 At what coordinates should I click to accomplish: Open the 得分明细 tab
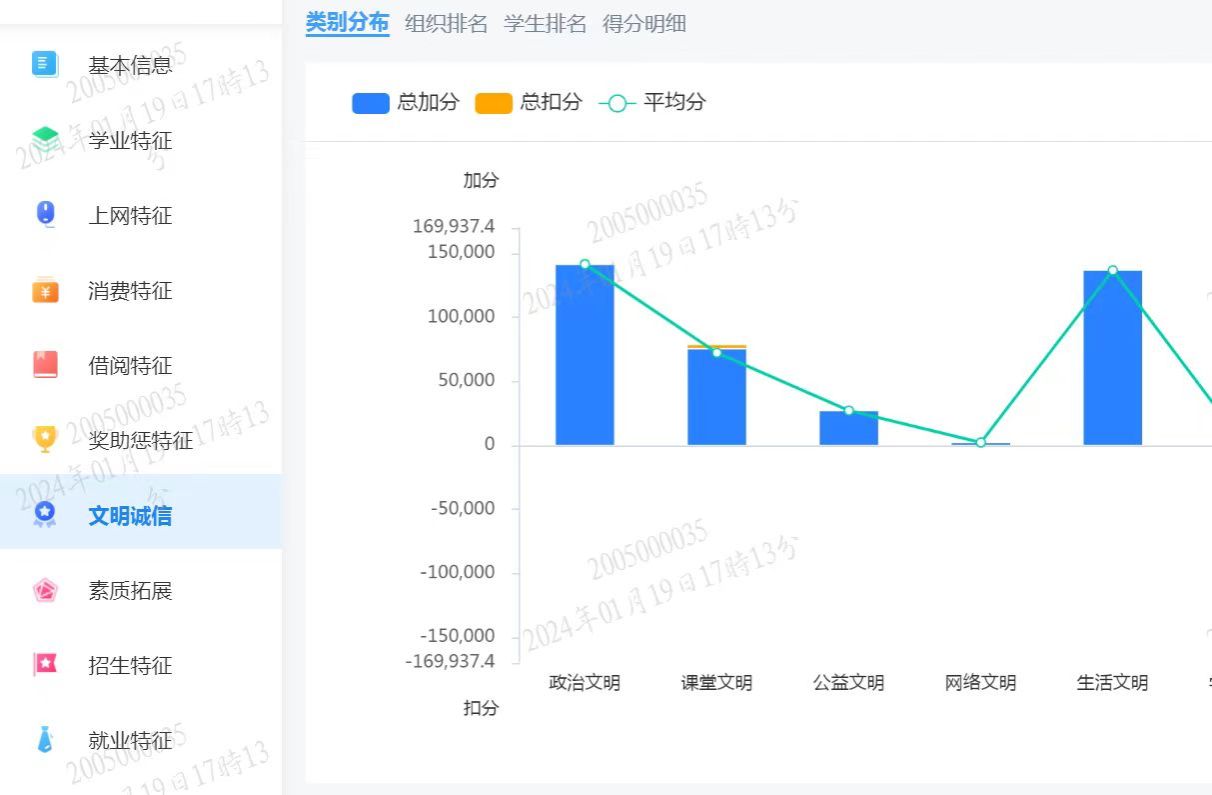[644, 24]
